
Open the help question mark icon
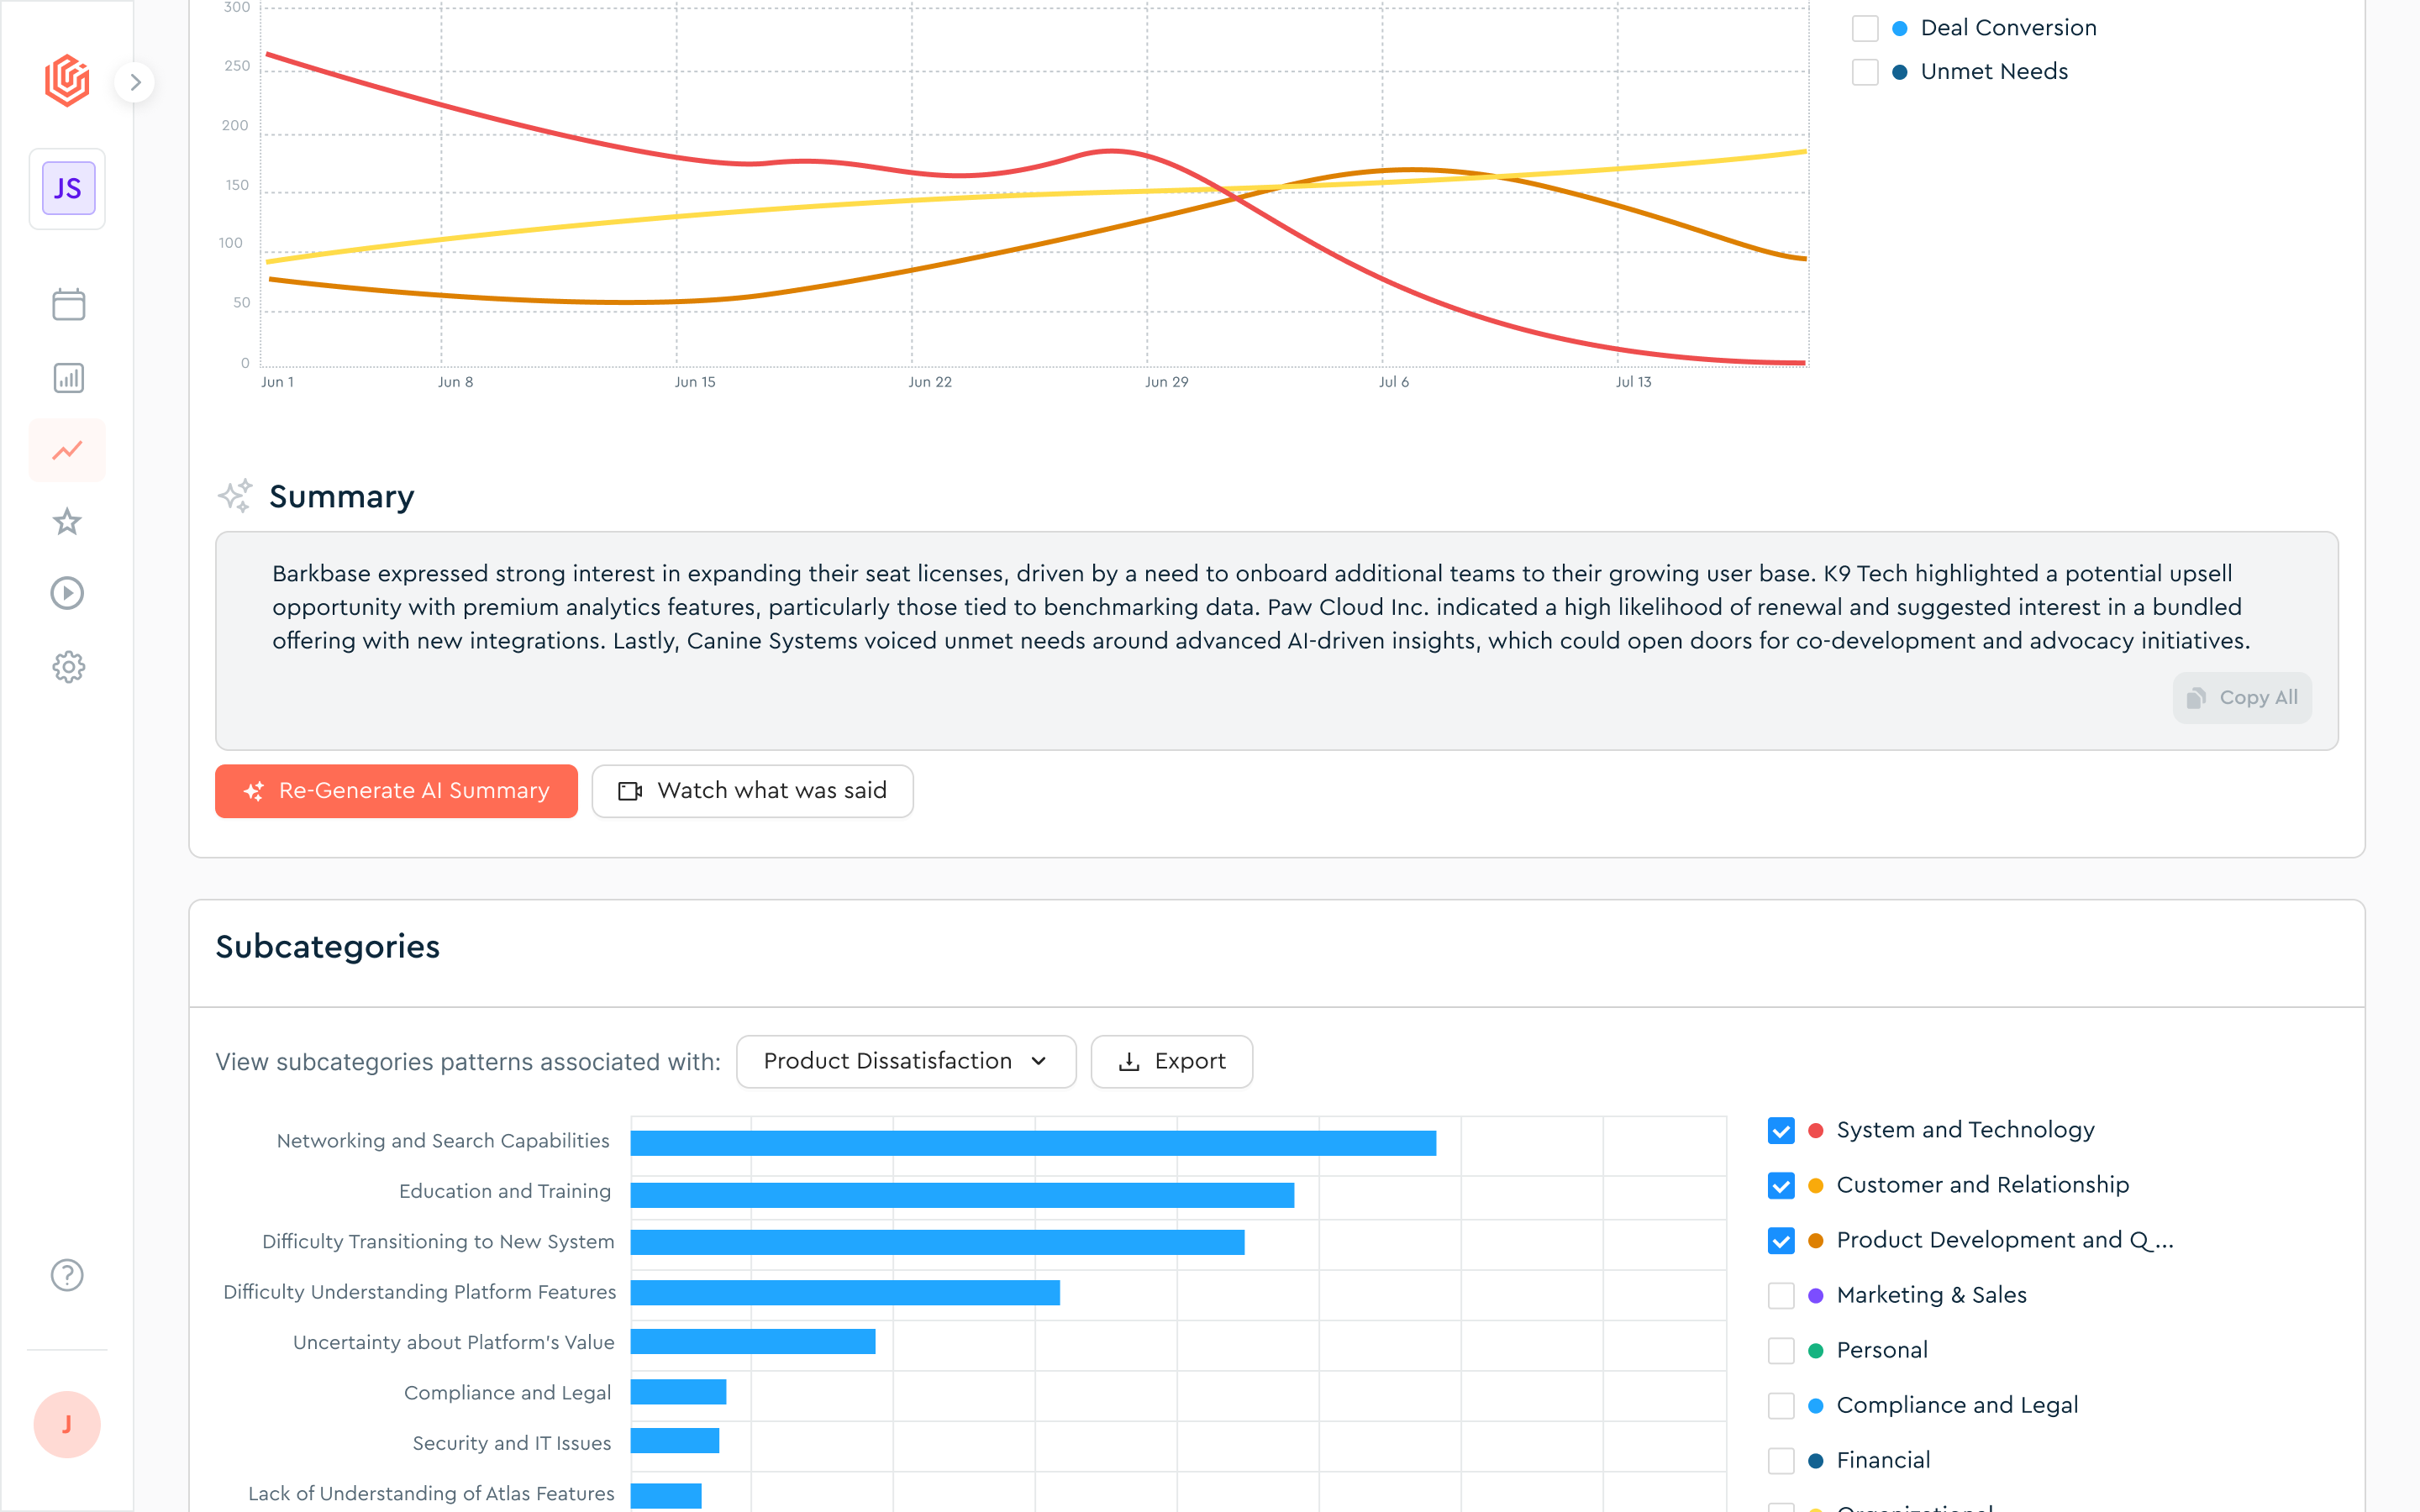click(x=67, y=1275)
